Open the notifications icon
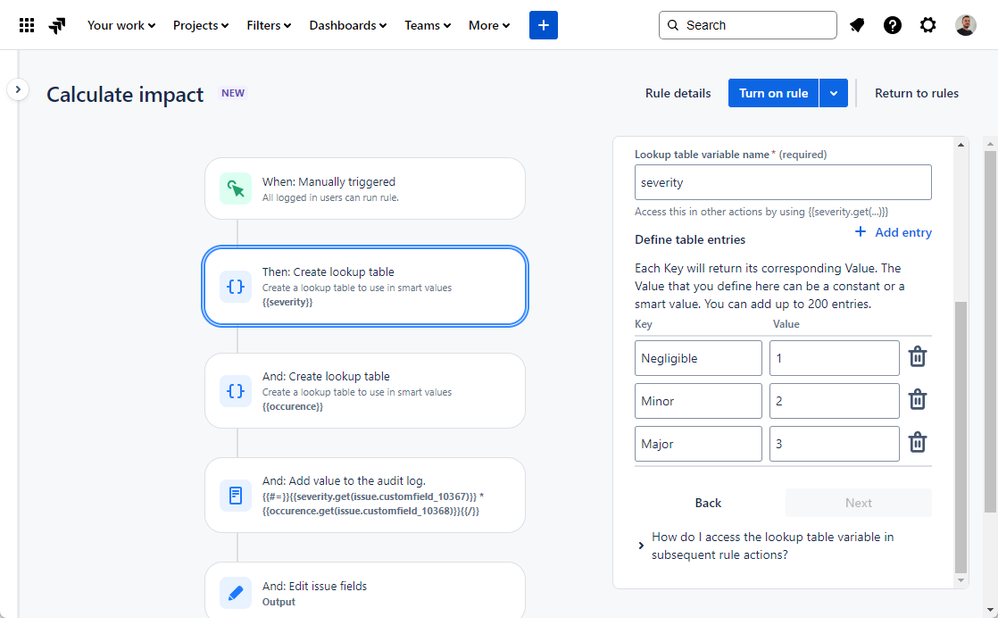 coord(857,25)
